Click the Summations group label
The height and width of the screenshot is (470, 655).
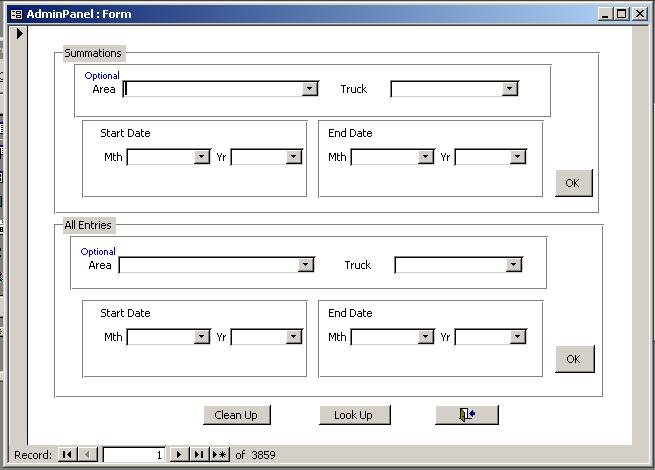93,53
